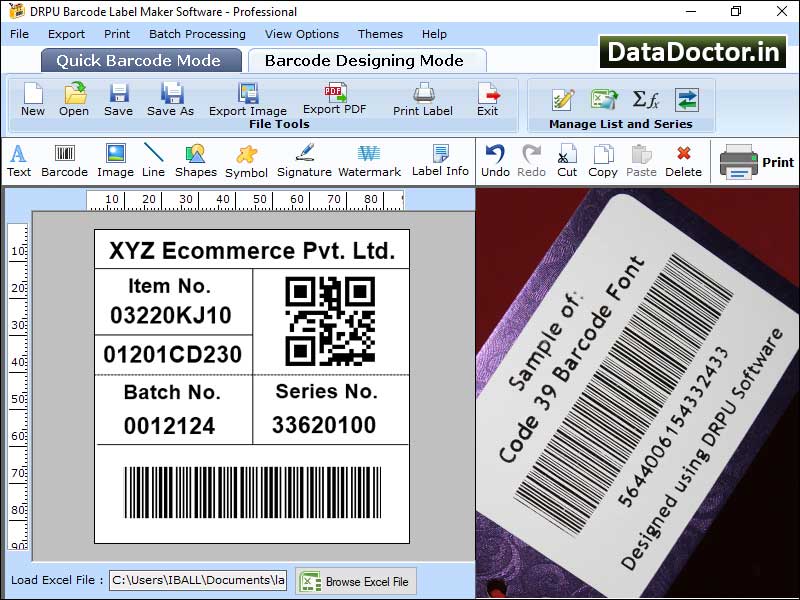
Task: Cut the selected element
Action: pos(567,160)
